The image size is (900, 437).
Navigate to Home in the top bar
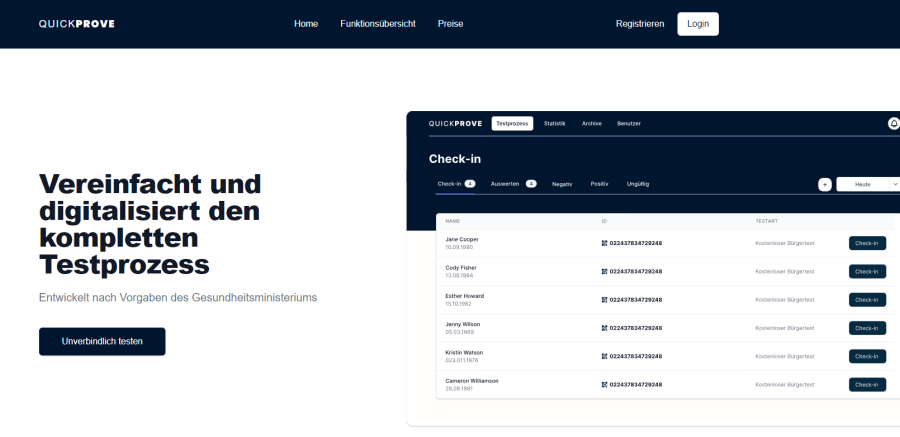pos(306,24)
